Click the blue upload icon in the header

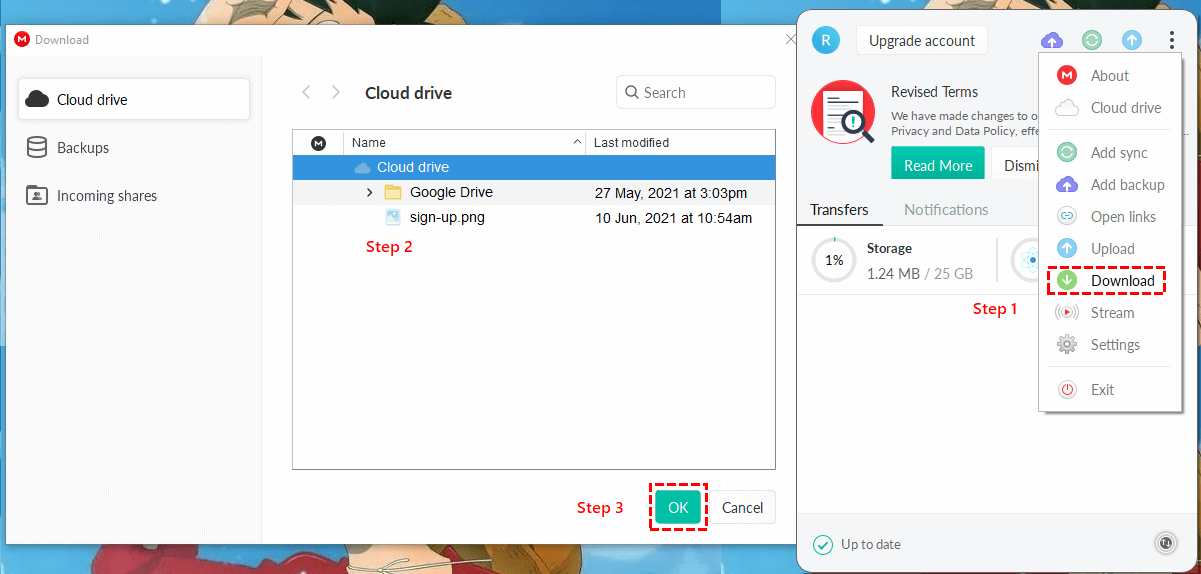point(1131,40)
